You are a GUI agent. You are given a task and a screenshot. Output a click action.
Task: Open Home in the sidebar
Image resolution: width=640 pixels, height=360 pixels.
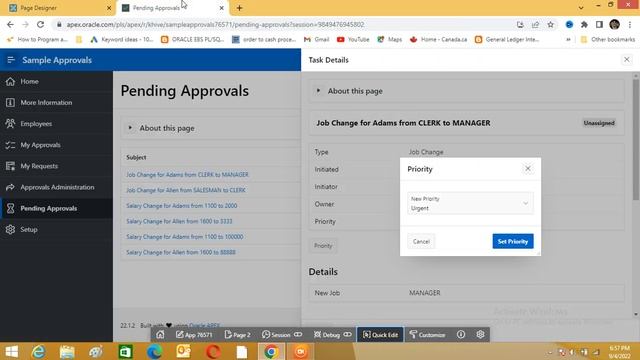pyautogui.click(x=56, y=81)
